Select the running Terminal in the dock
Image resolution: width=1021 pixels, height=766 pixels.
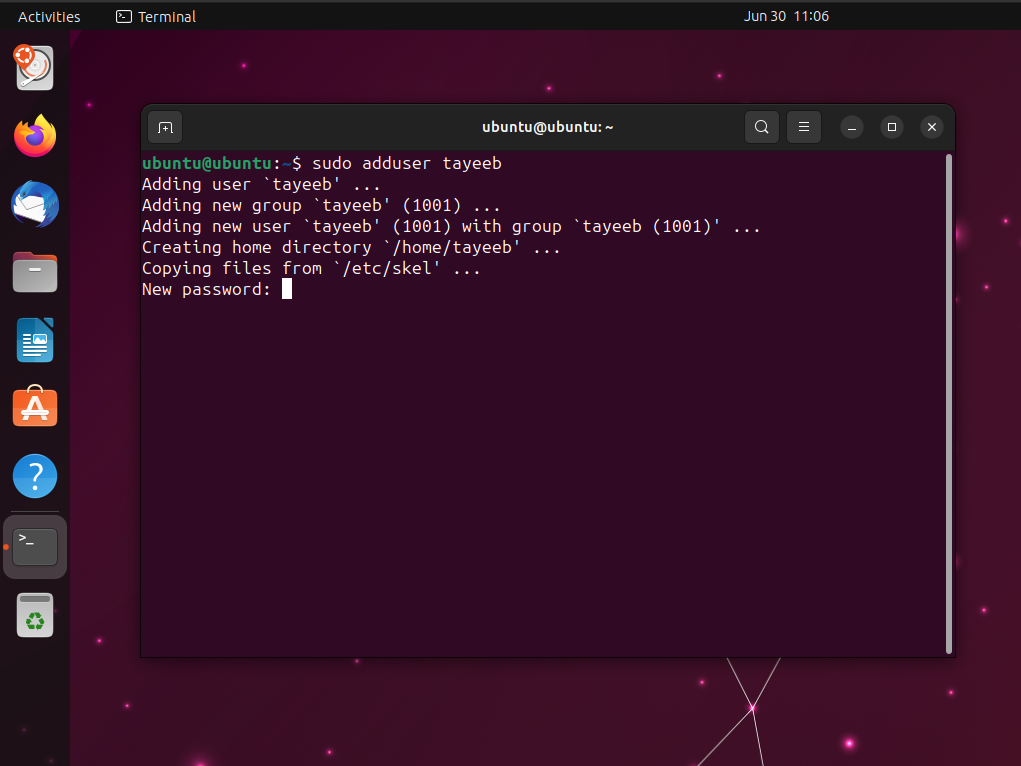point(34,546)
